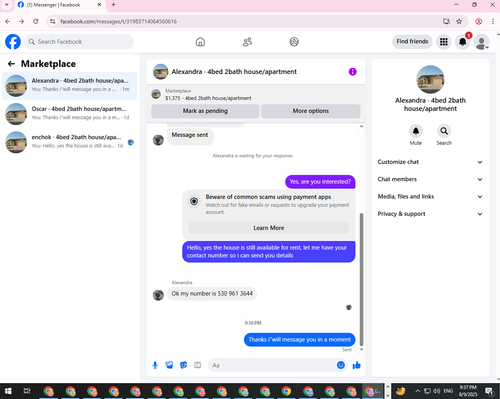Open the Chrome three-dot menu
The image size is (500, 399).
[x=493, y=21]
